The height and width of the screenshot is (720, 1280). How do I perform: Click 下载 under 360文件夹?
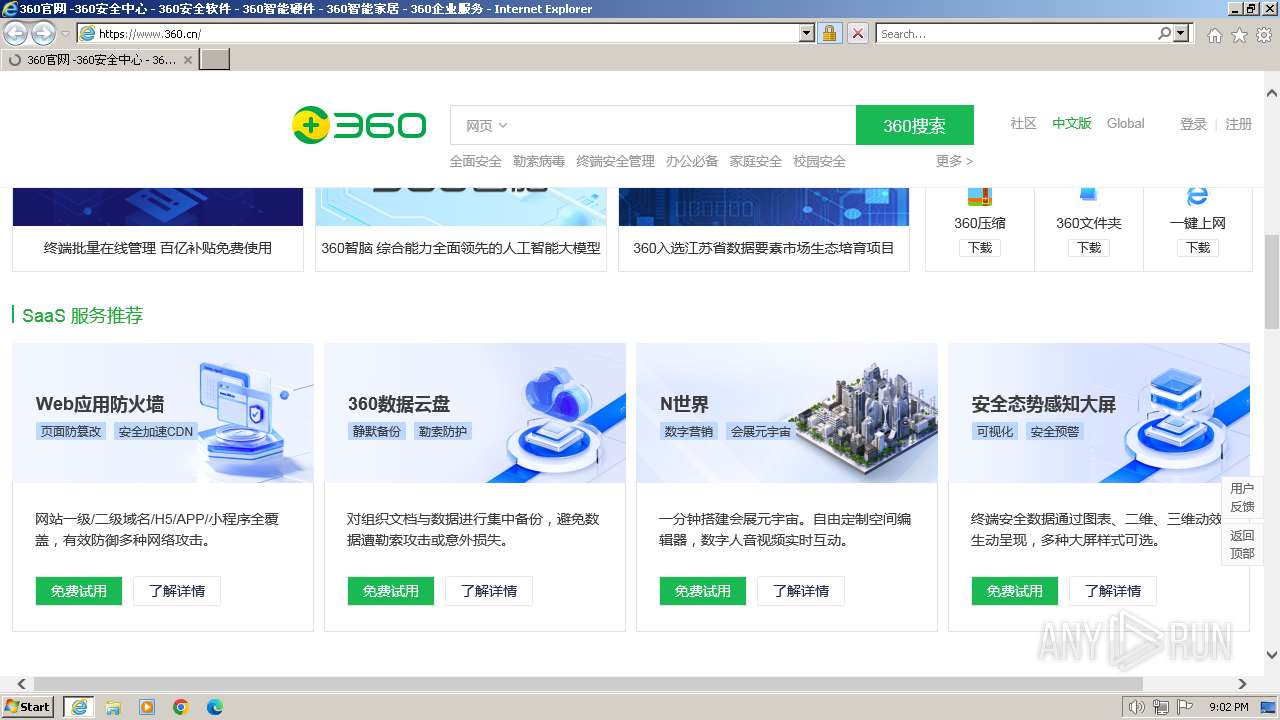(x=1088, y=247)
